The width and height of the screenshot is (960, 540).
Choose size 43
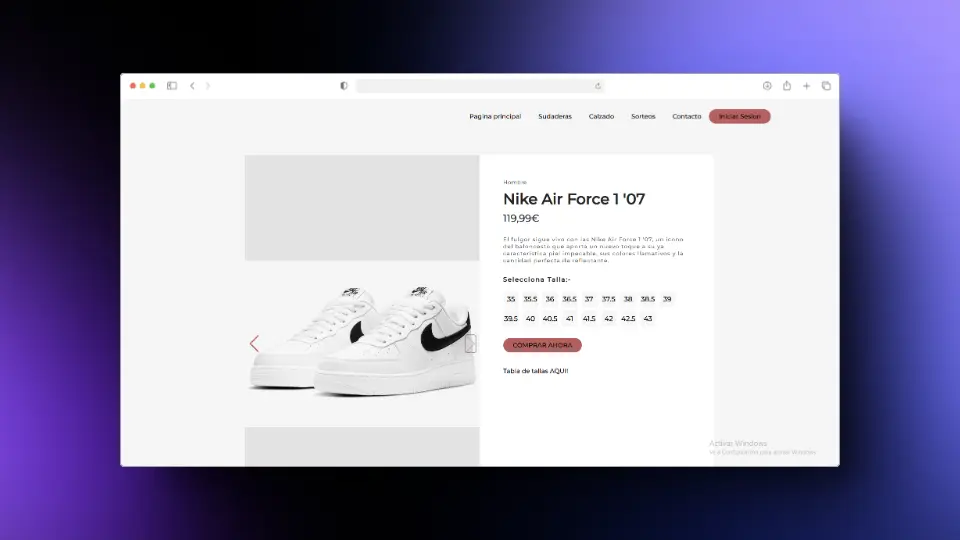(x=648, y=318)
